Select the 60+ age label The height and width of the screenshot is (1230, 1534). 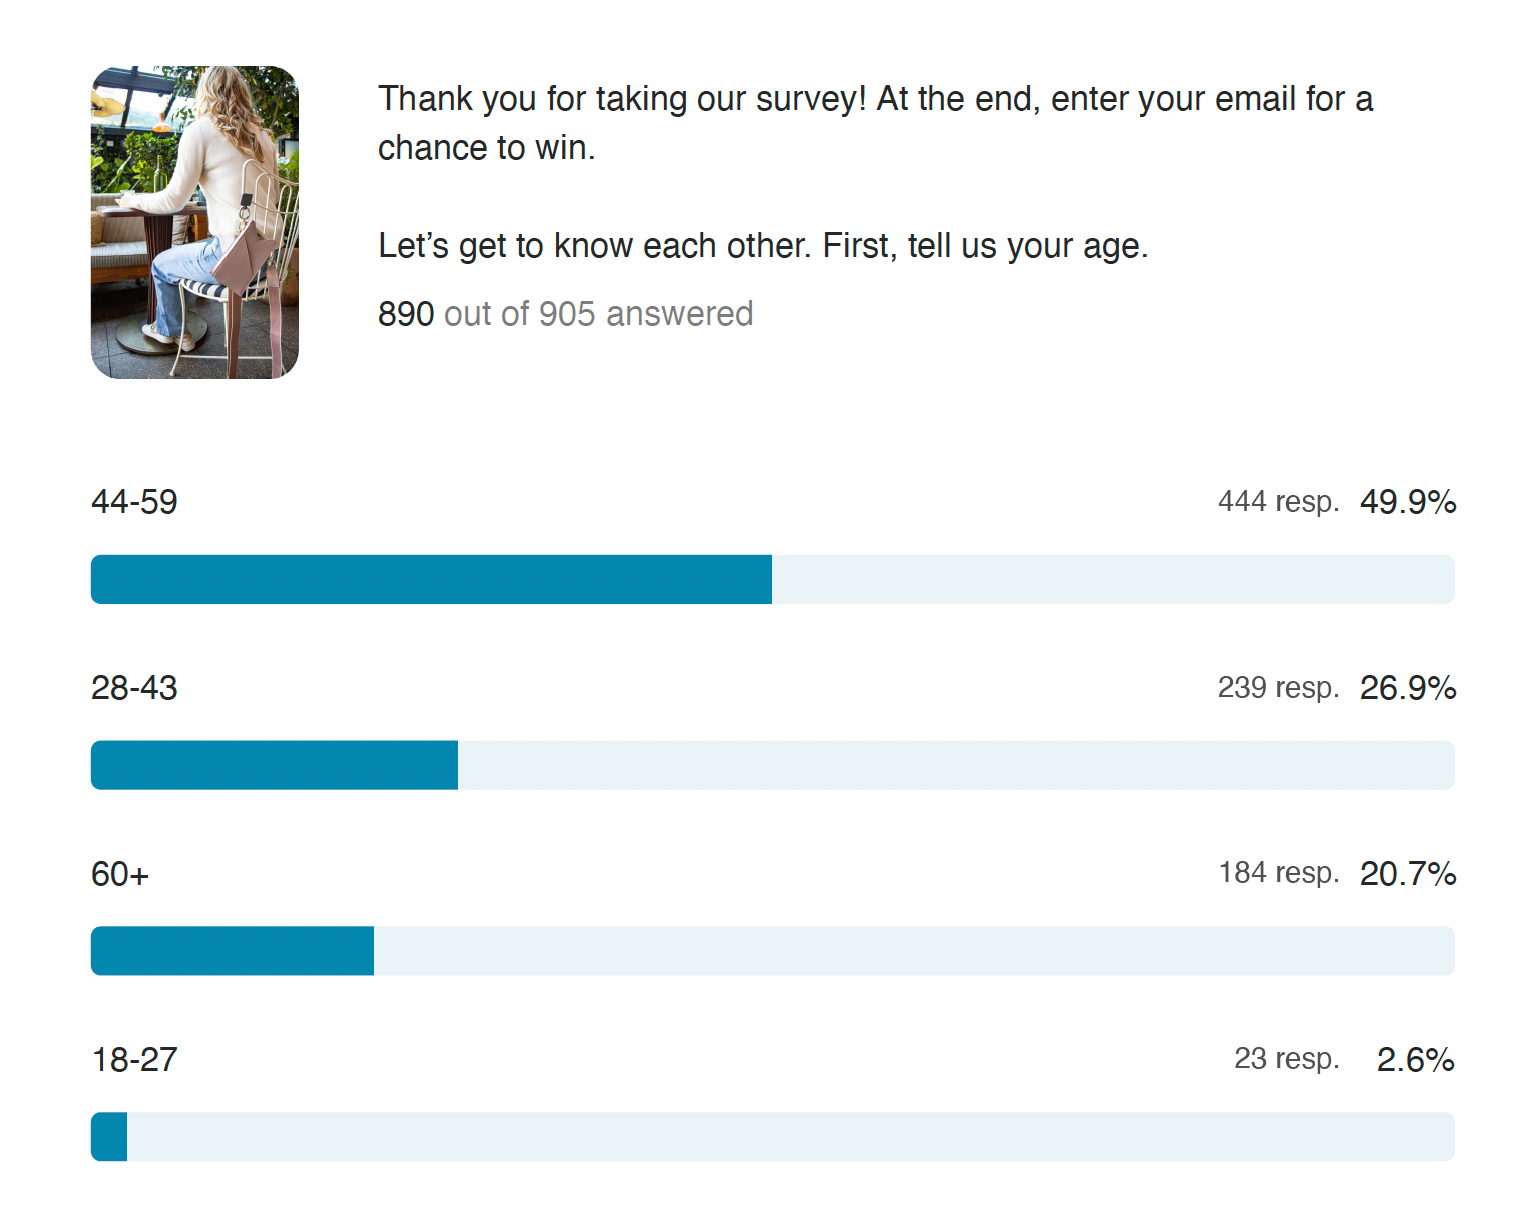point(120,874)
